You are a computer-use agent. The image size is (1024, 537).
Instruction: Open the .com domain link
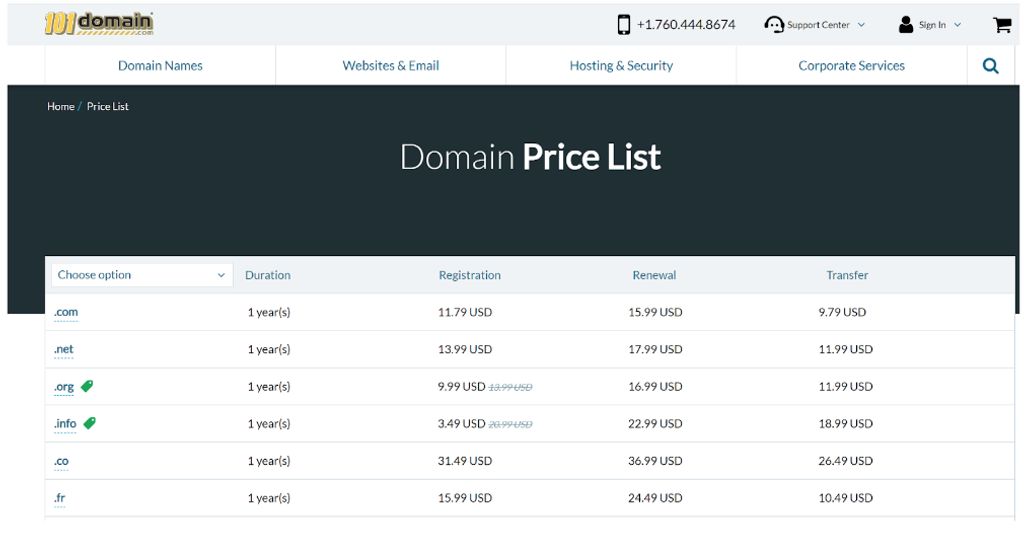coord(66,312)
